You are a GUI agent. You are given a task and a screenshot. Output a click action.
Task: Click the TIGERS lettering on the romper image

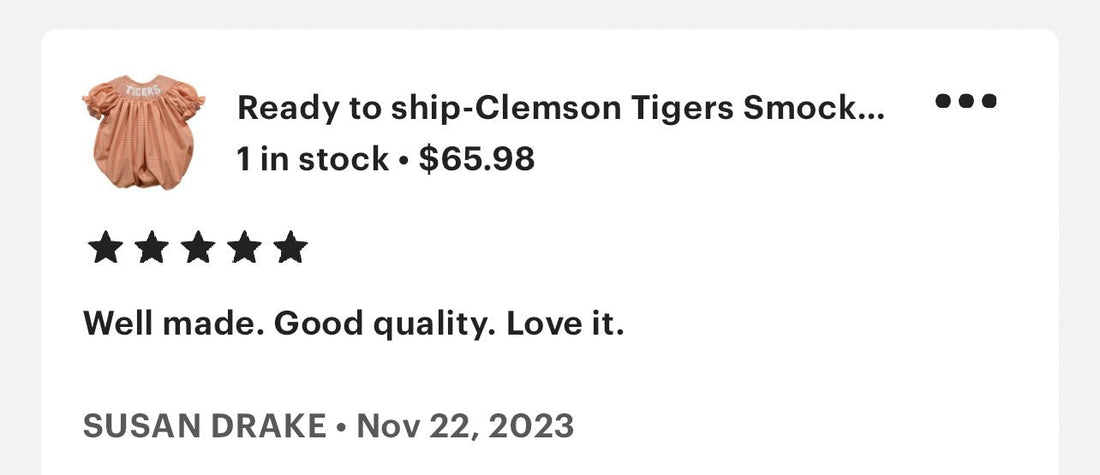[143, 91]
